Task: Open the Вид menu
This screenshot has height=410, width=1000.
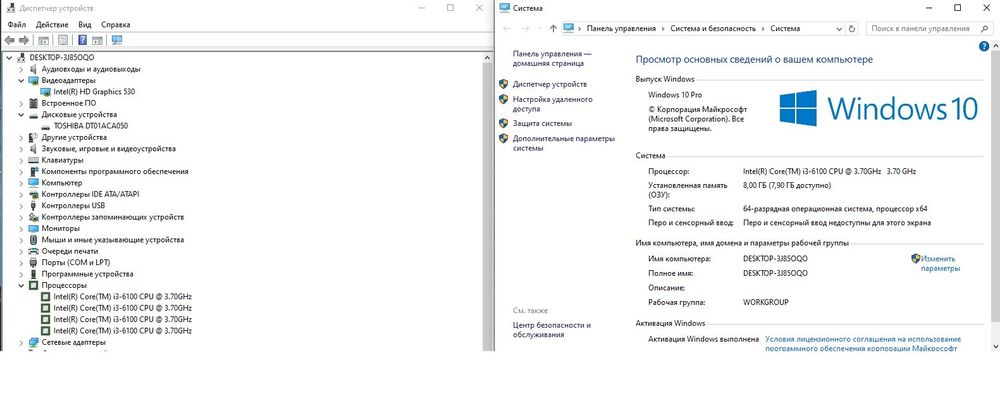Action: [85, 24]
